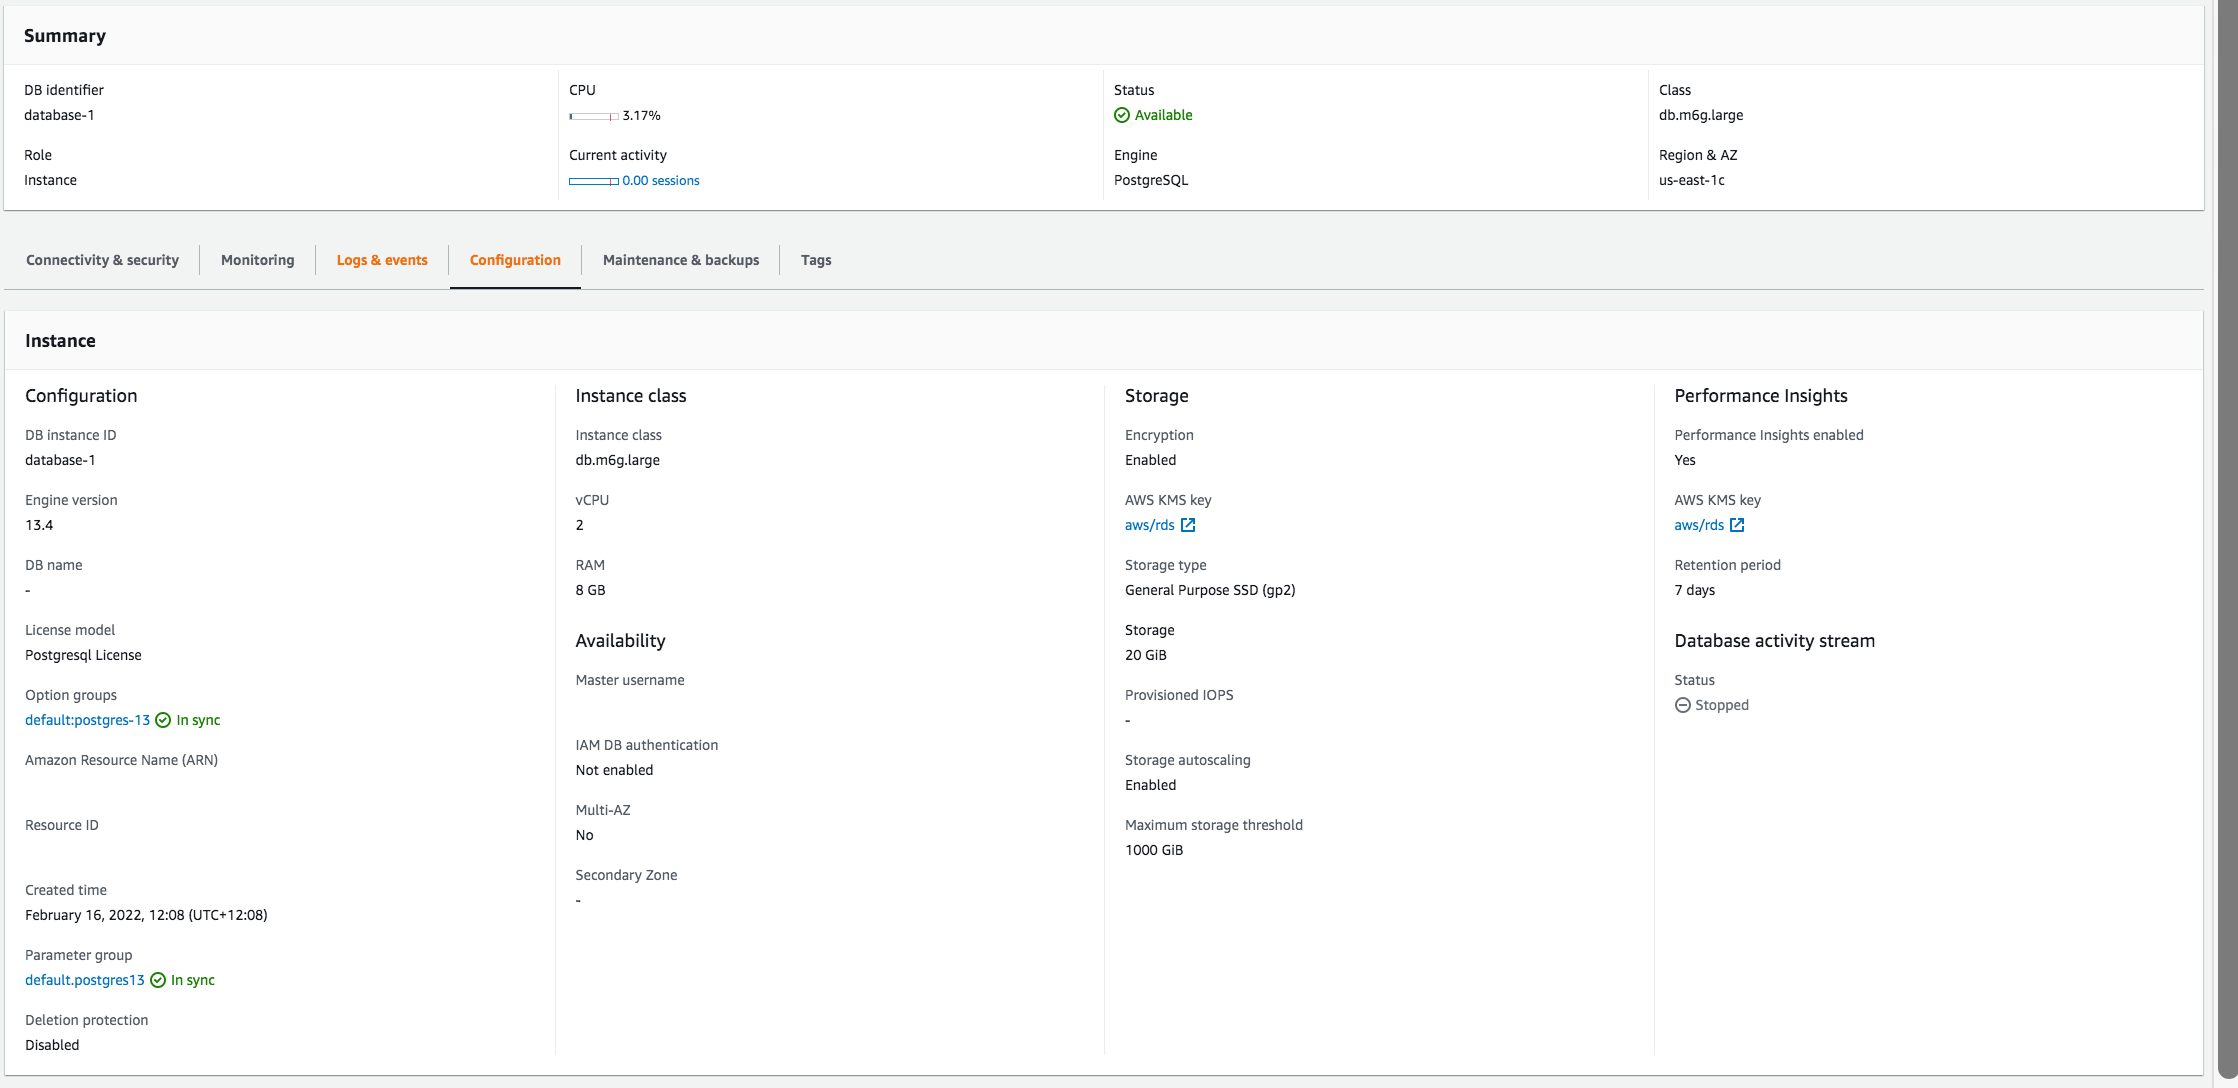
Task: Select the us-east-1c Region & AZ value
Action: [x=1692, y=180]
